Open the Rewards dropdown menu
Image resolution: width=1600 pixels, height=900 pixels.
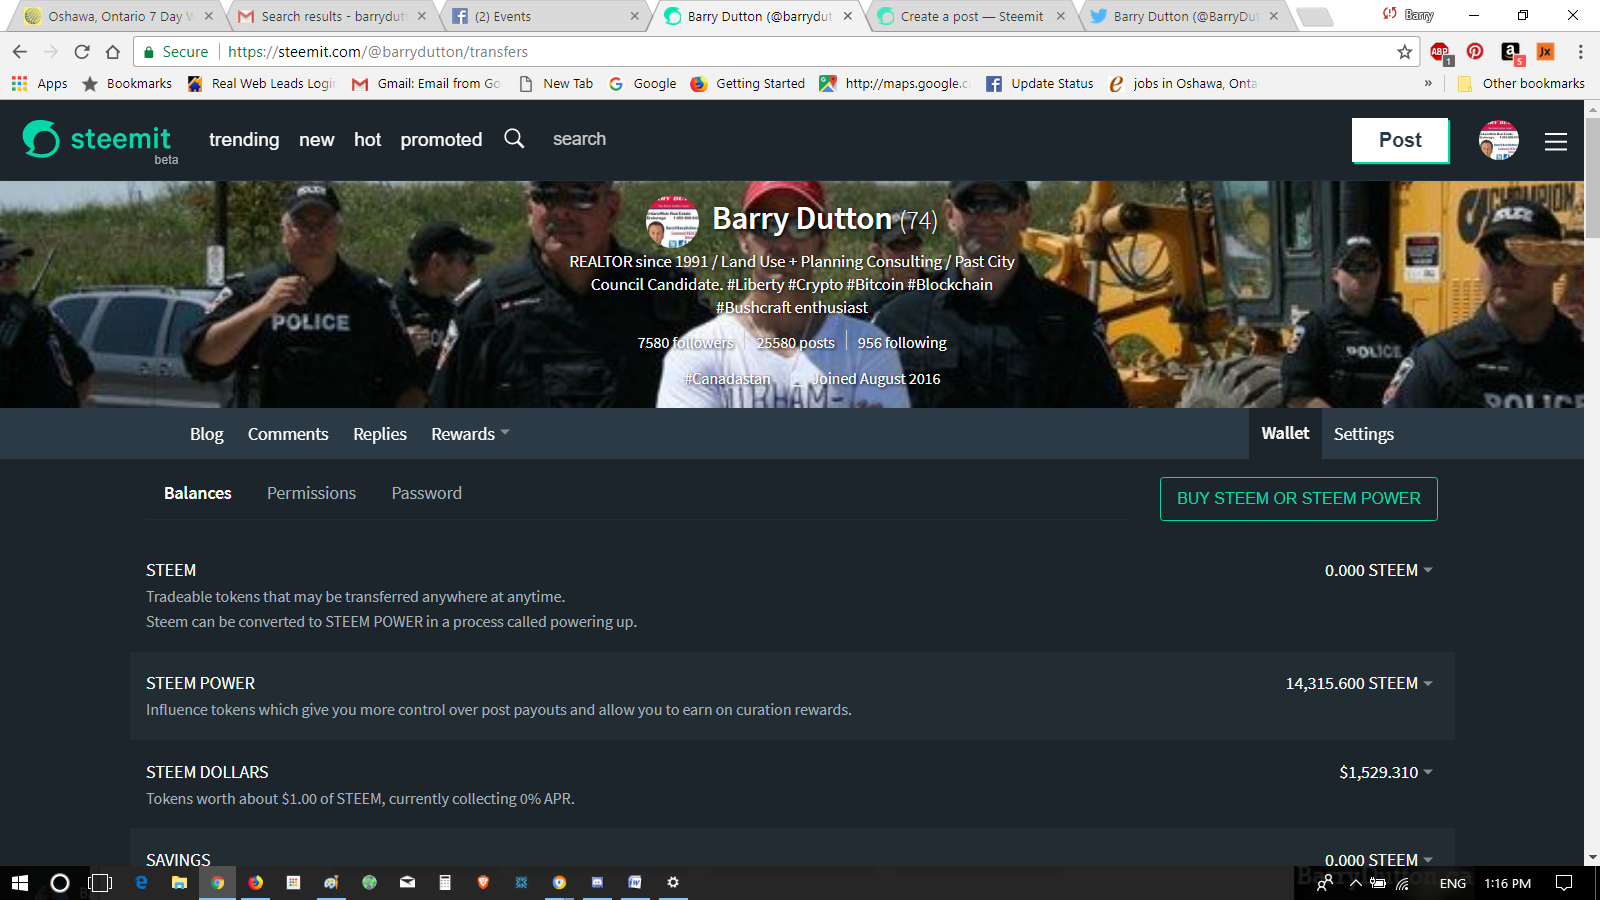(470, 434)
